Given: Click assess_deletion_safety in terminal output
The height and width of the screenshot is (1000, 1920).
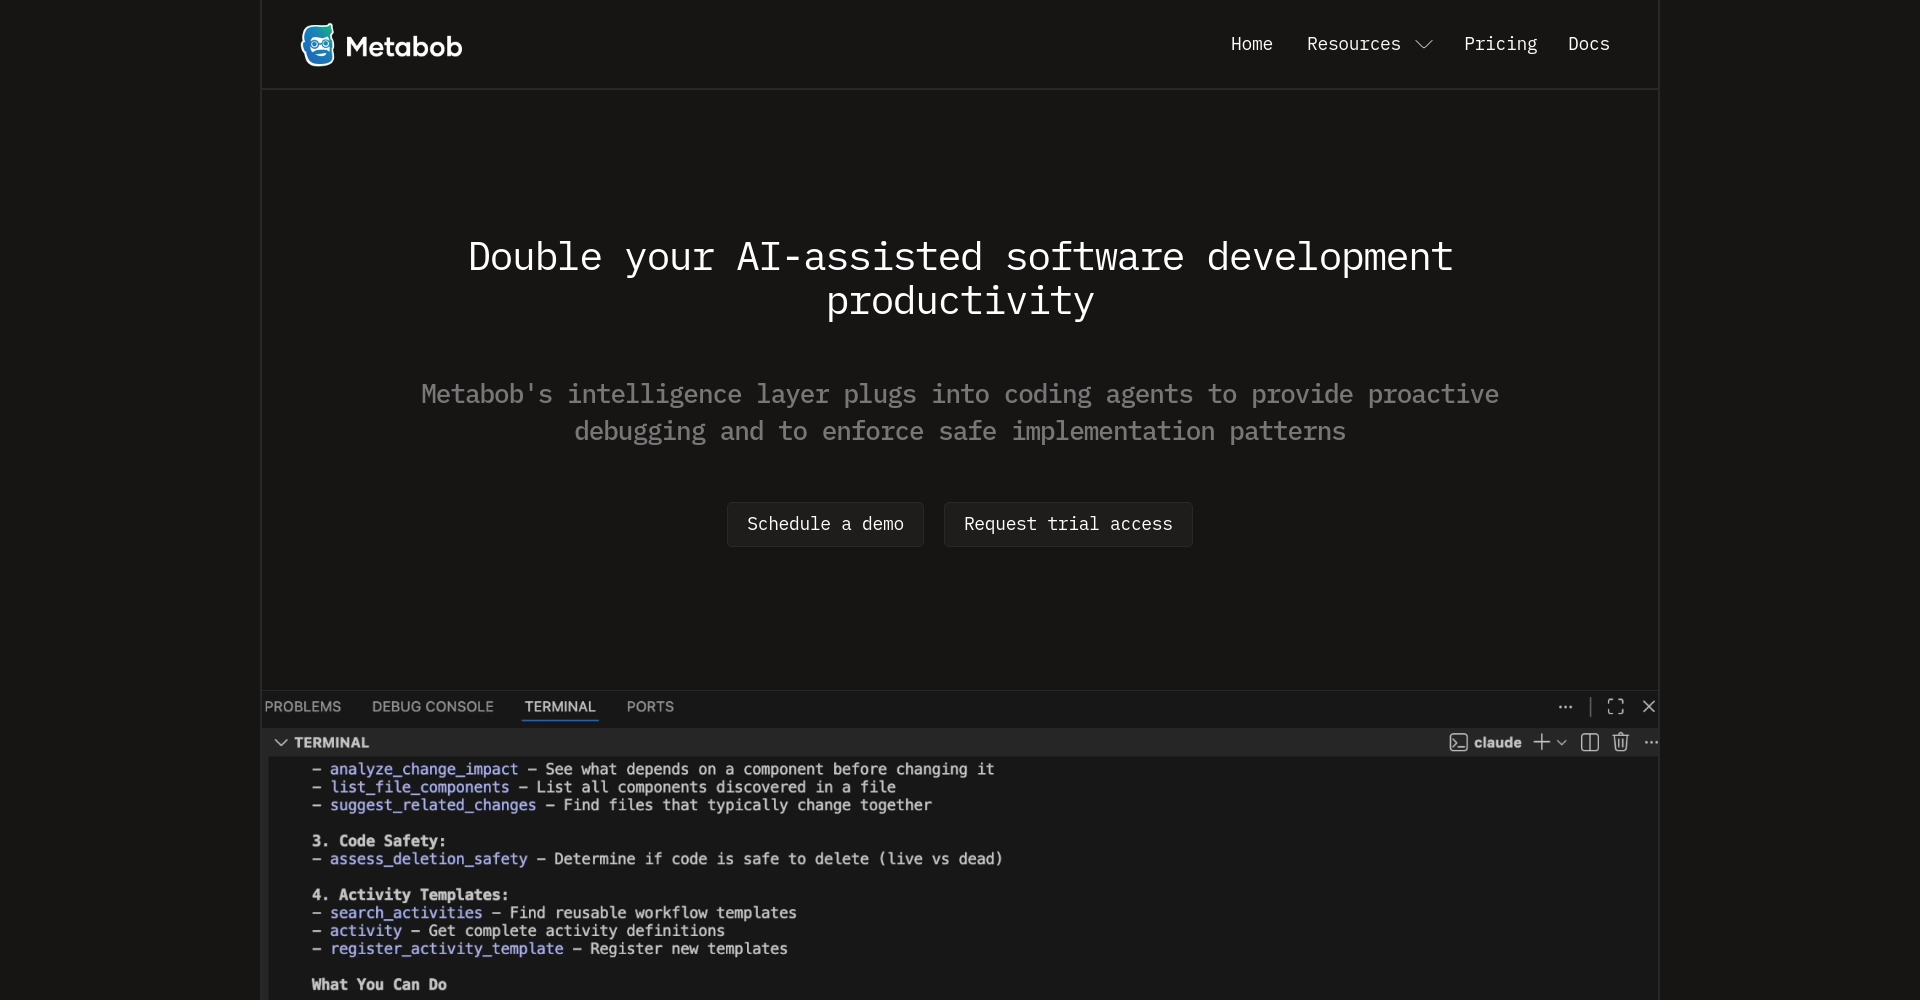Looking at the screenshot, I should (x=429, y=859).
